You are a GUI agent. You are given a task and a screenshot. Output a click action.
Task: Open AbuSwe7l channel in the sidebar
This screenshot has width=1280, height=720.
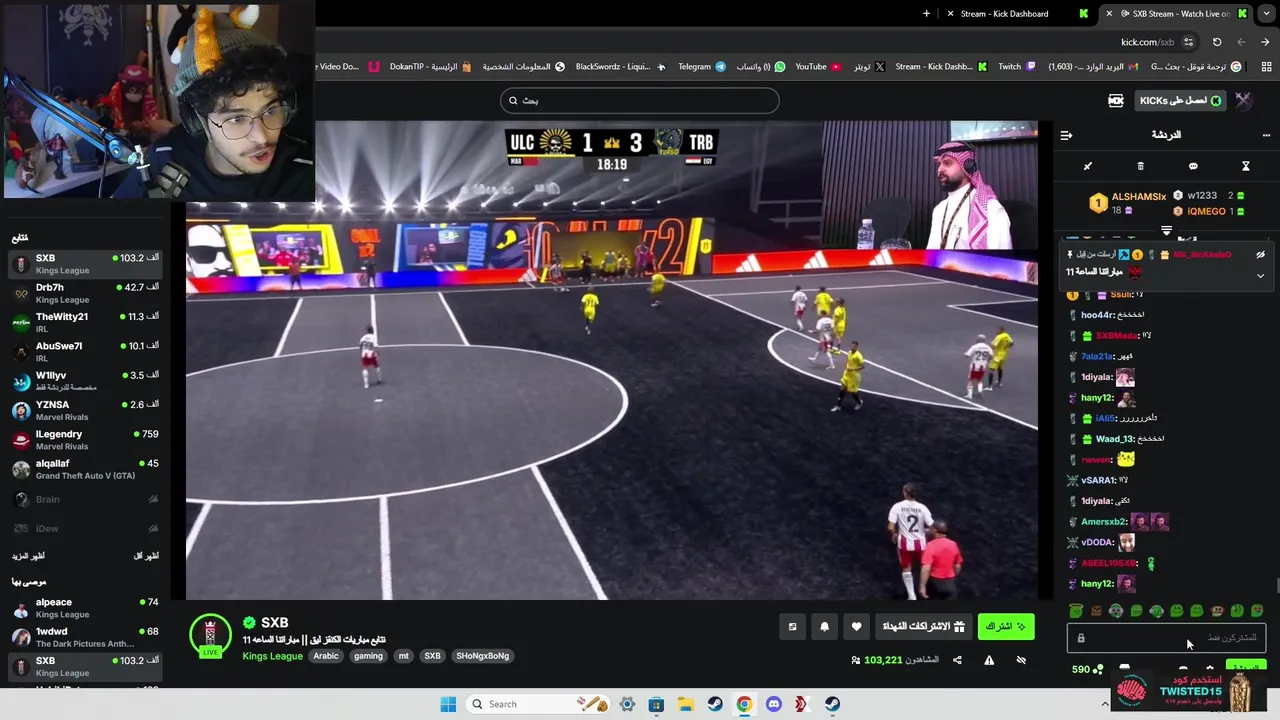(x=85, y=352)
